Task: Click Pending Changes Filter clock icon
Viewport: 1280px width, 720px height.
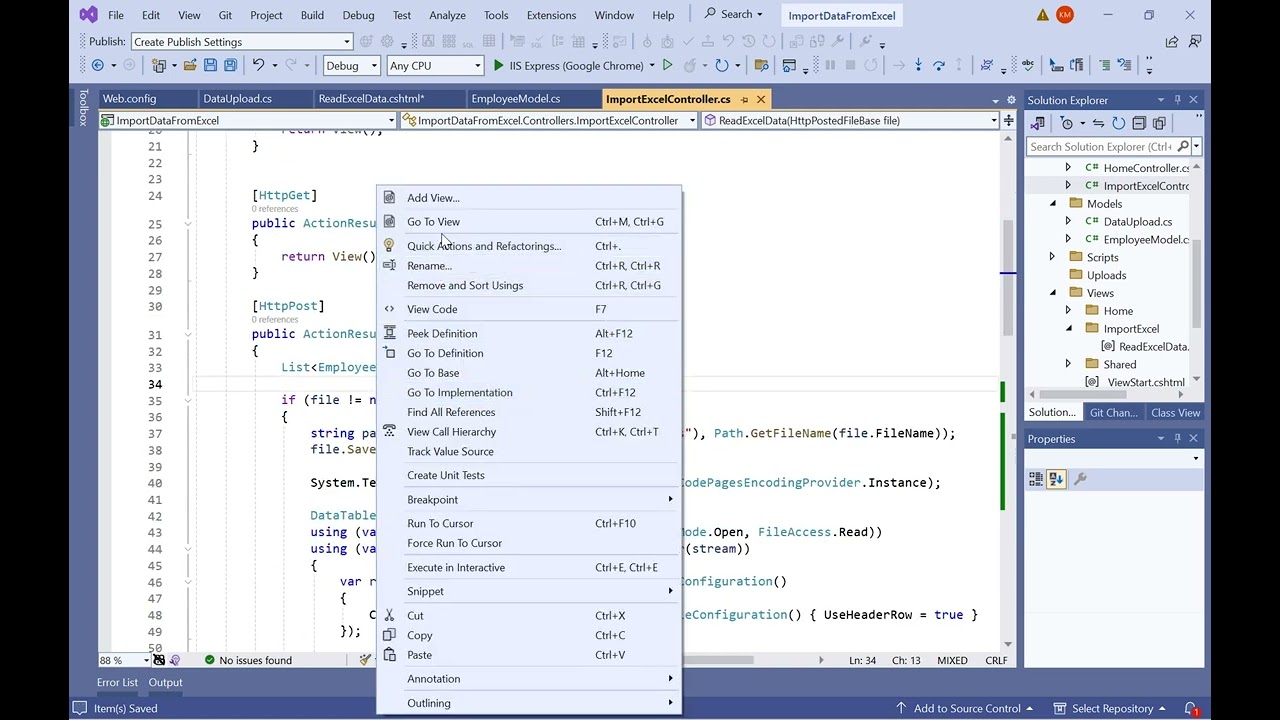Action: [1067, 123]
